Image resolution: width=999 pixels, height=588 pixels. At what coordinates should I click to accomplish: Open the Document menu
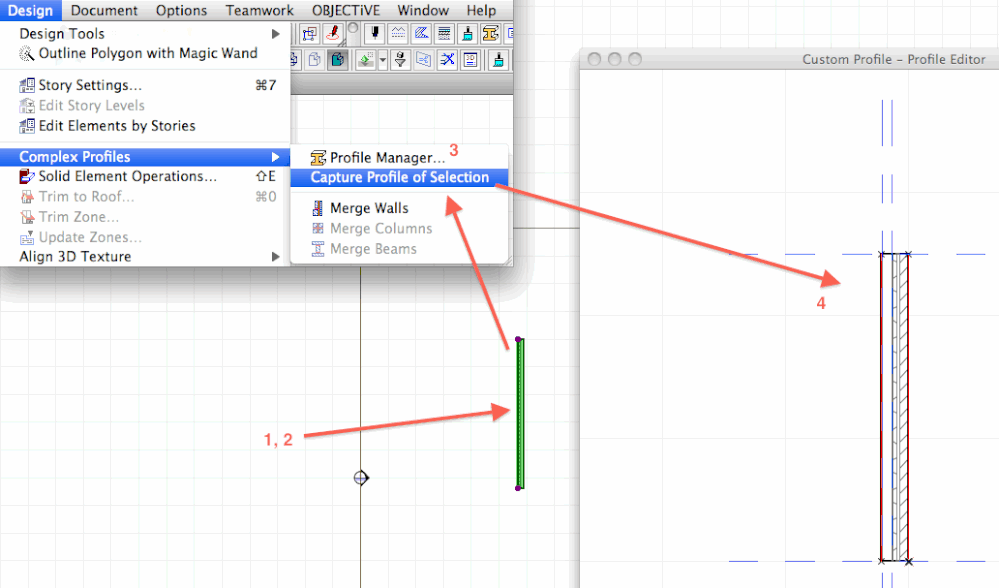pos(104,10)
